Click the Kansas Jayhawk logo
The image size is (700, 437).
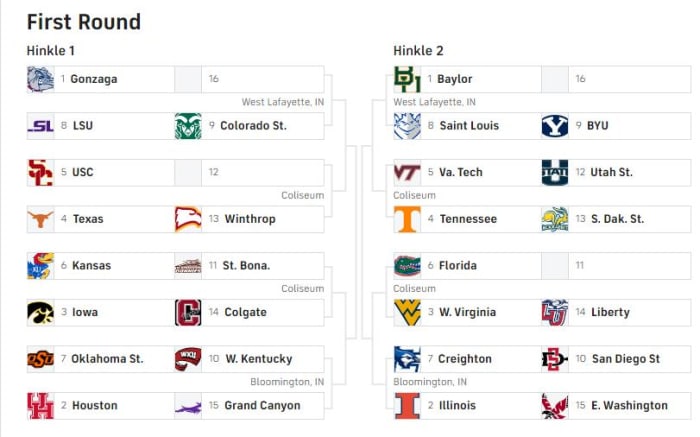(40, 266)
